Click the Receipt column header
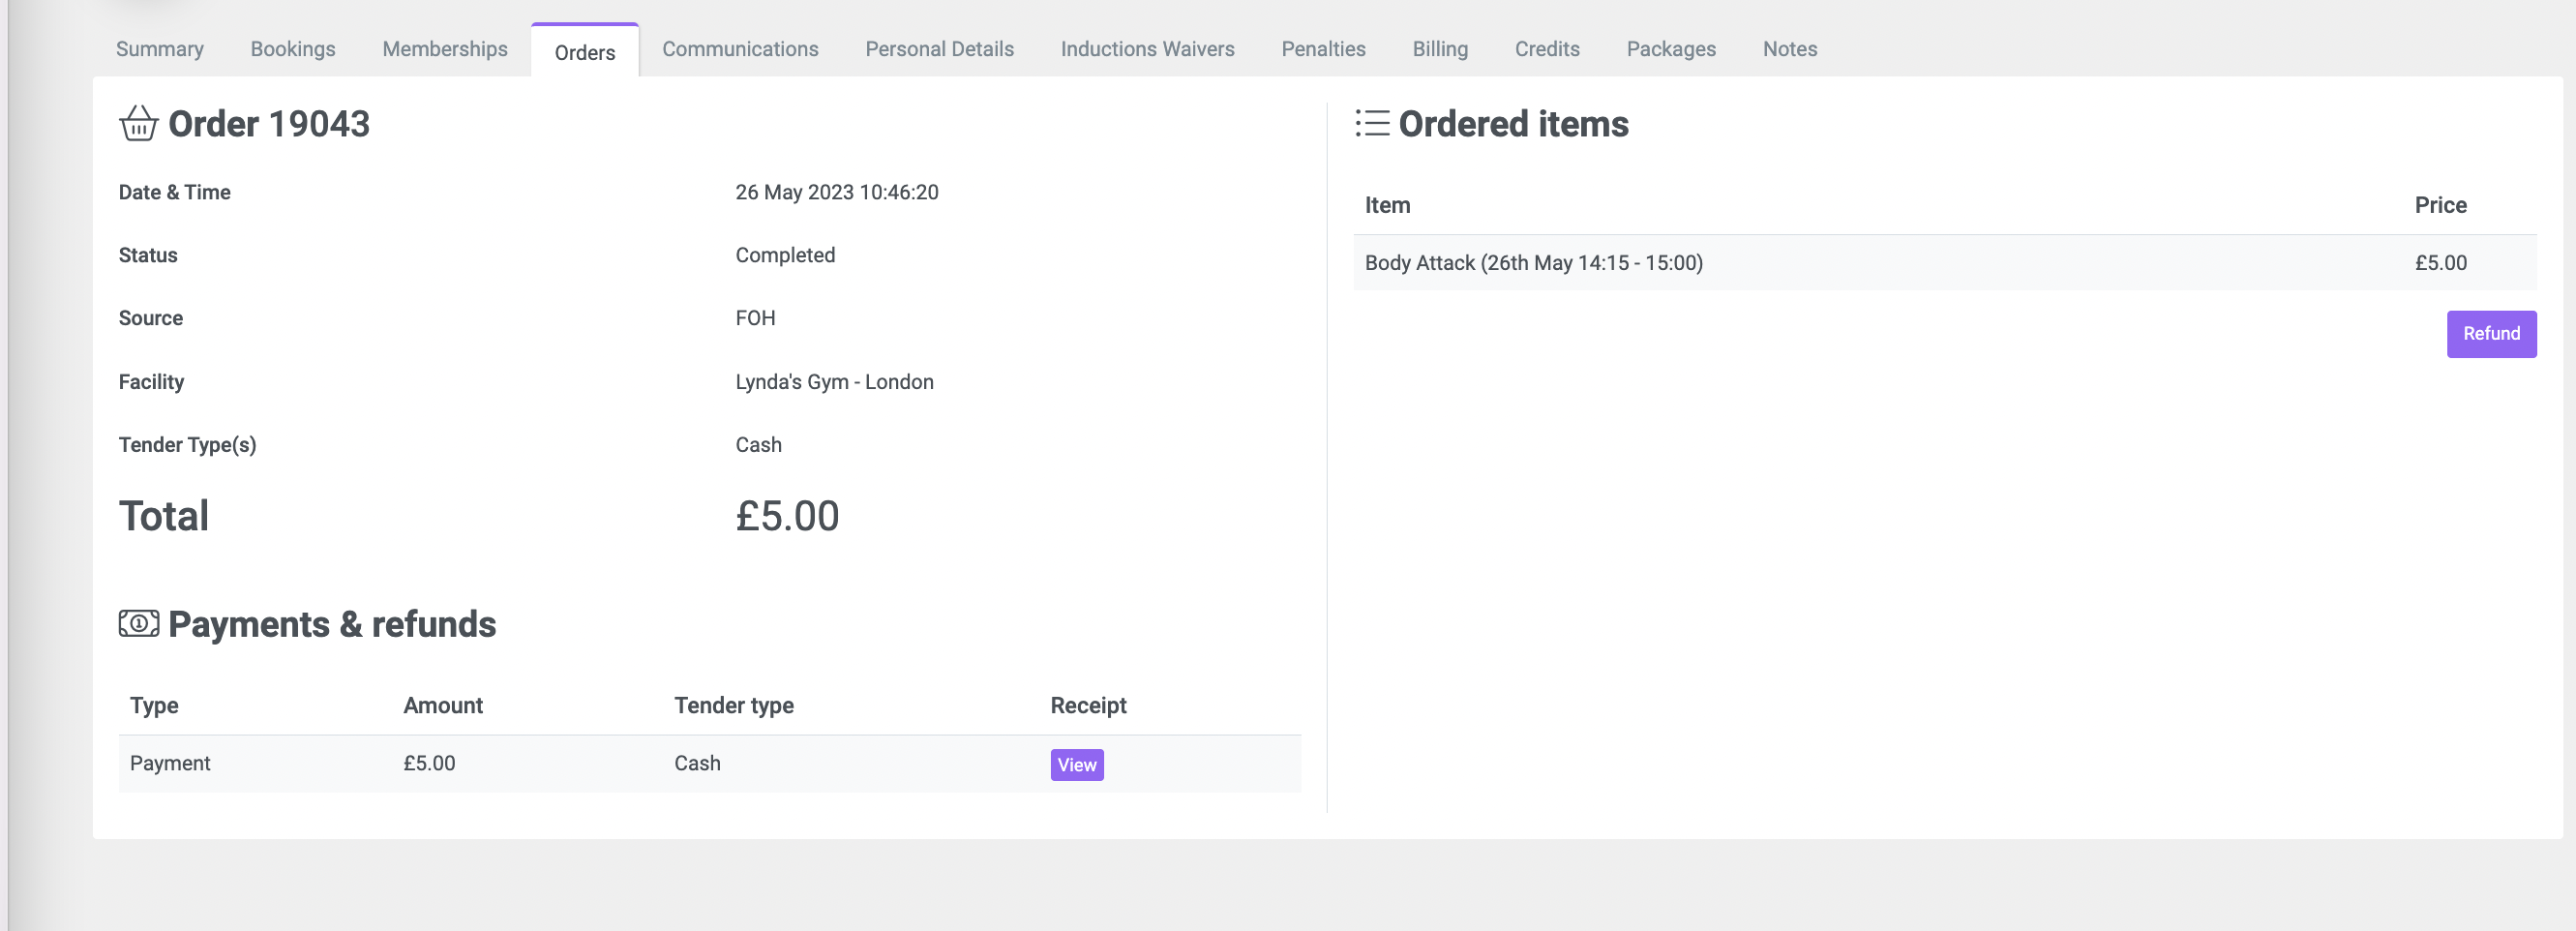The image size is (2576, 931). pyautogui.click(x=1088, y=705)
